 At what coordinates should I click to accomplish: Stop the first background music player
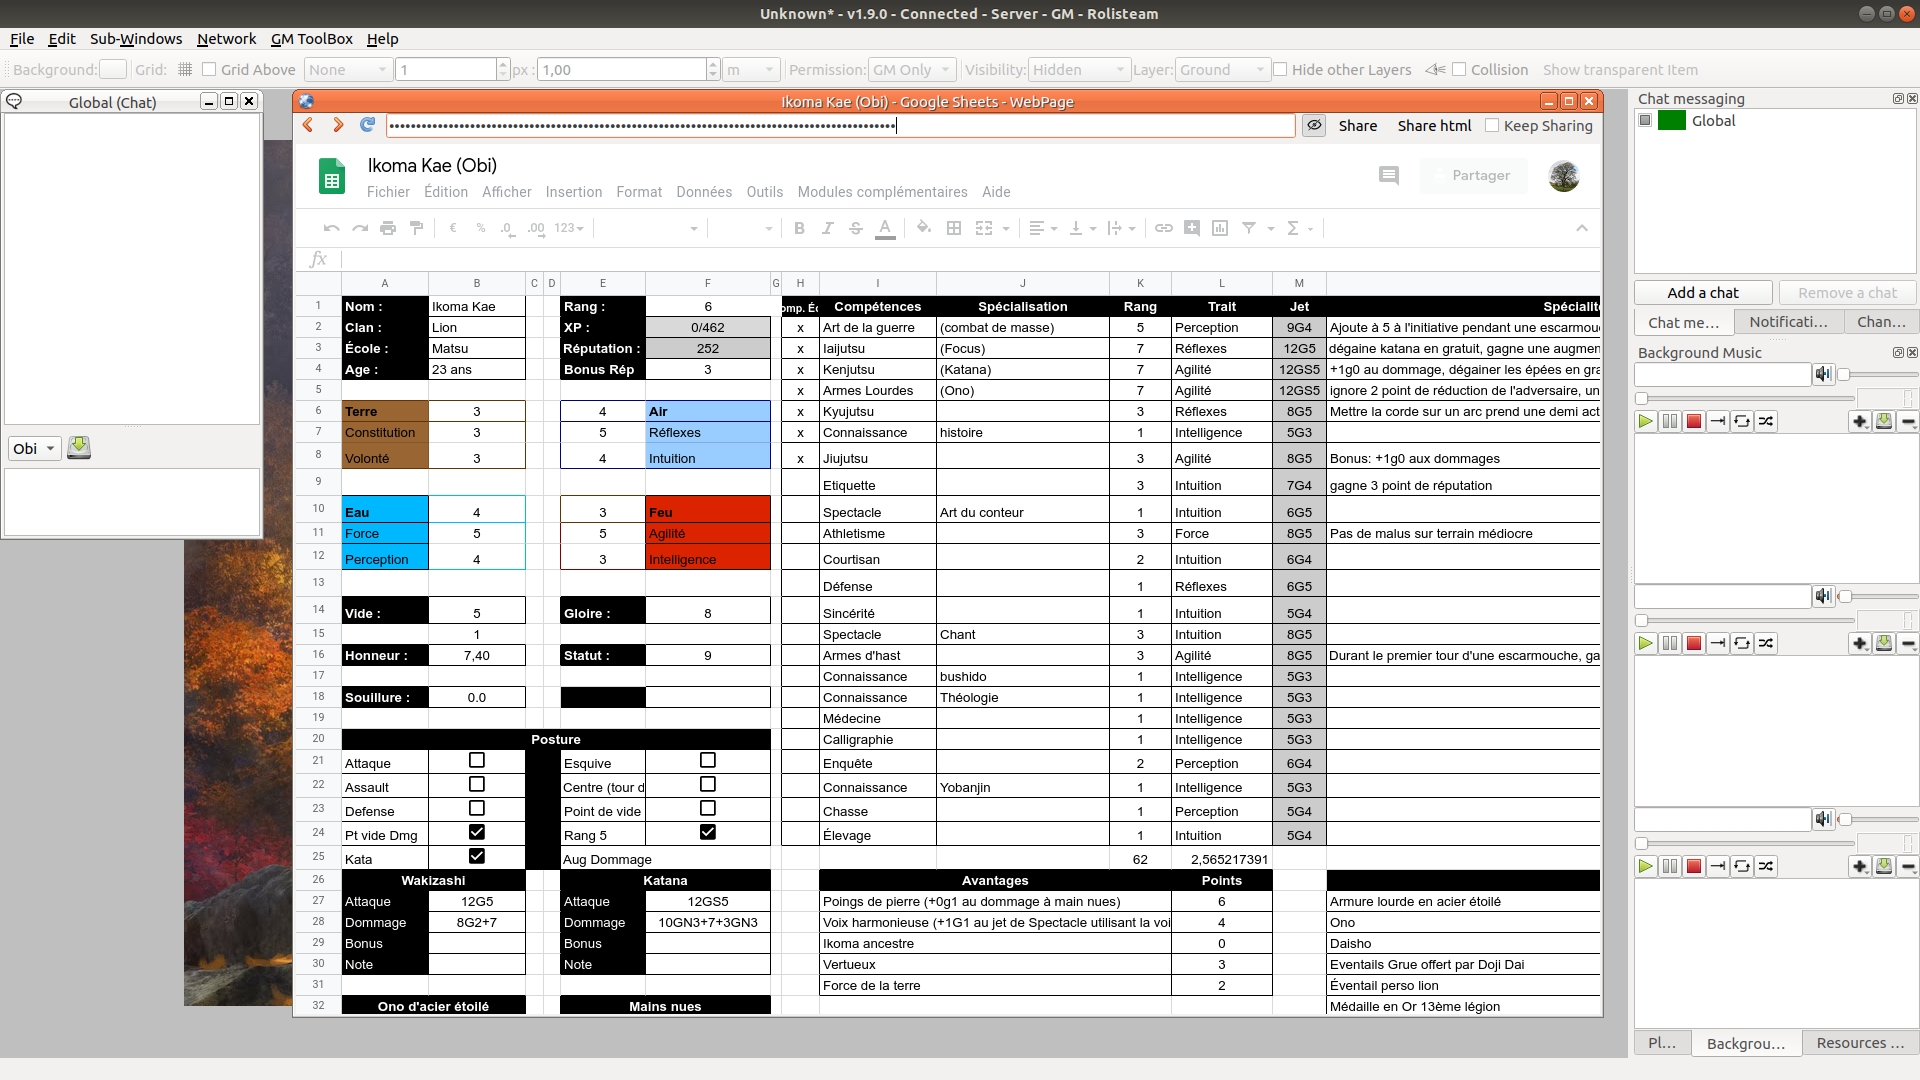[1694, 421]
